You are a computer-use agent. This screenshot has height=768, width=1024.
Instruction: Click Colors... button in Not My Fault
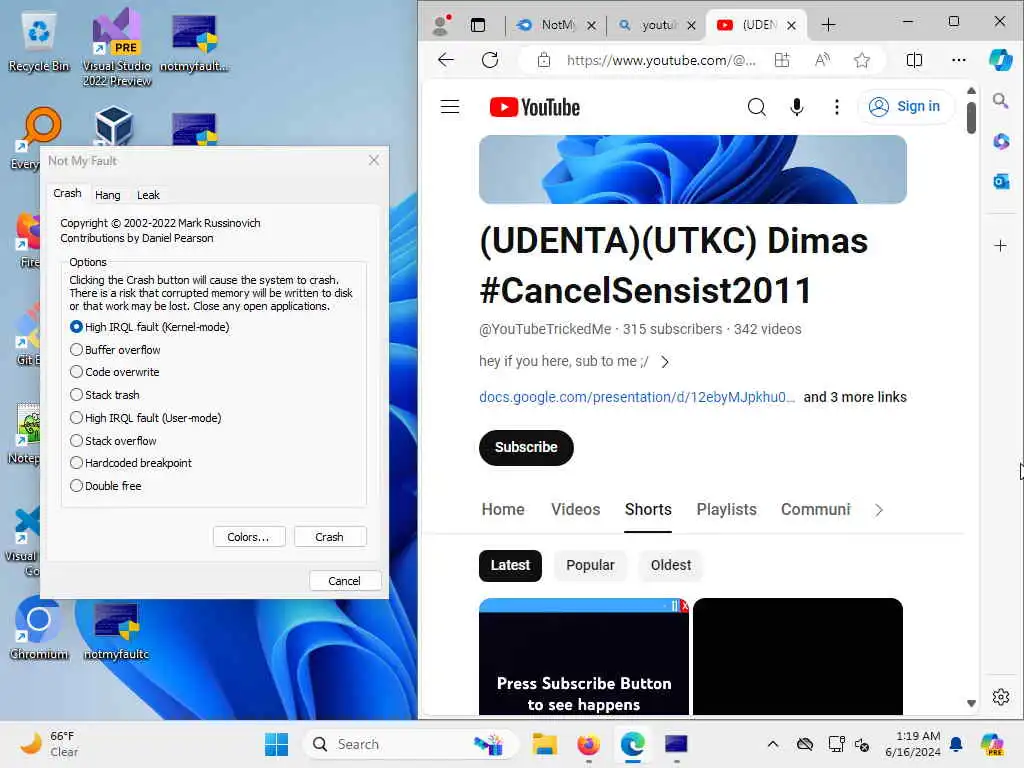pyautogui.click(x=249, y=537)
